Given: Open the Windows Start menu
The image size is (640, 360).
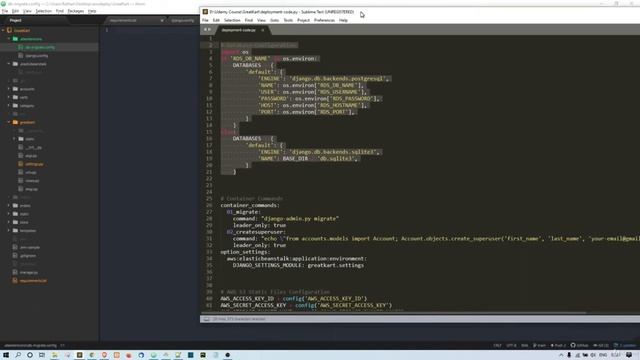Looking at the screenshot, I should [x=6, y=355].
